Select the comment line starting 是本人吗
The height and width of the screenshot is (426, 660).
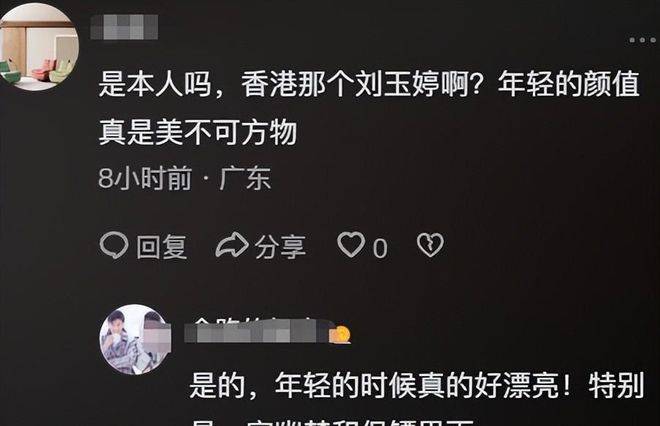coord(369,84)
